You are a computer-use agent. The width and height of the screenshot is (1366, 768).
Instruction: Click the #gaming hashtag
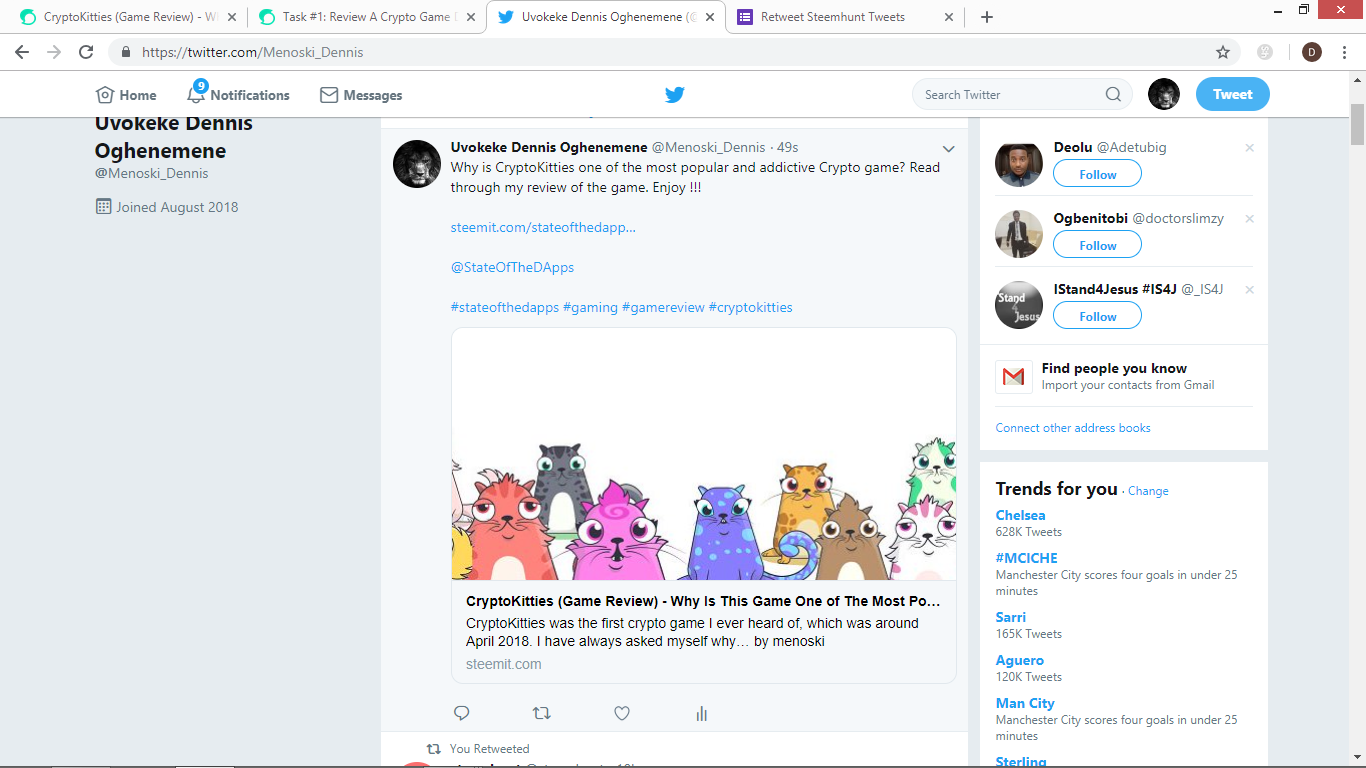pos(590,307)
